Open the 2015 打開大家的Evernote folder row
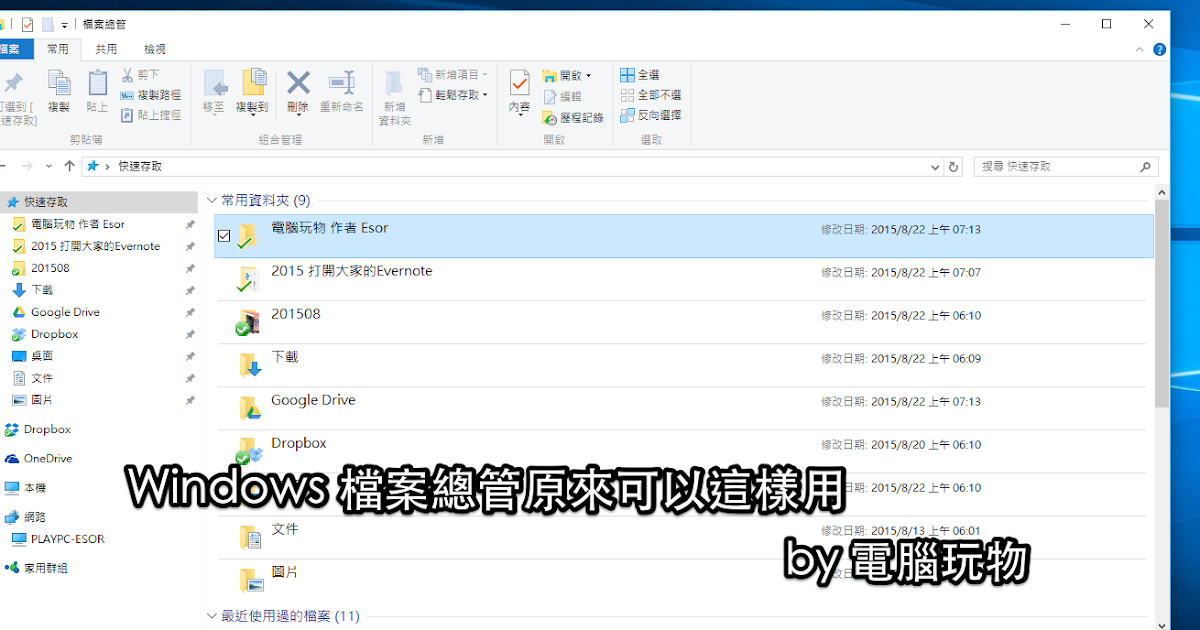The height and width of the screenshot is (630, 1200). click(680, 279)
